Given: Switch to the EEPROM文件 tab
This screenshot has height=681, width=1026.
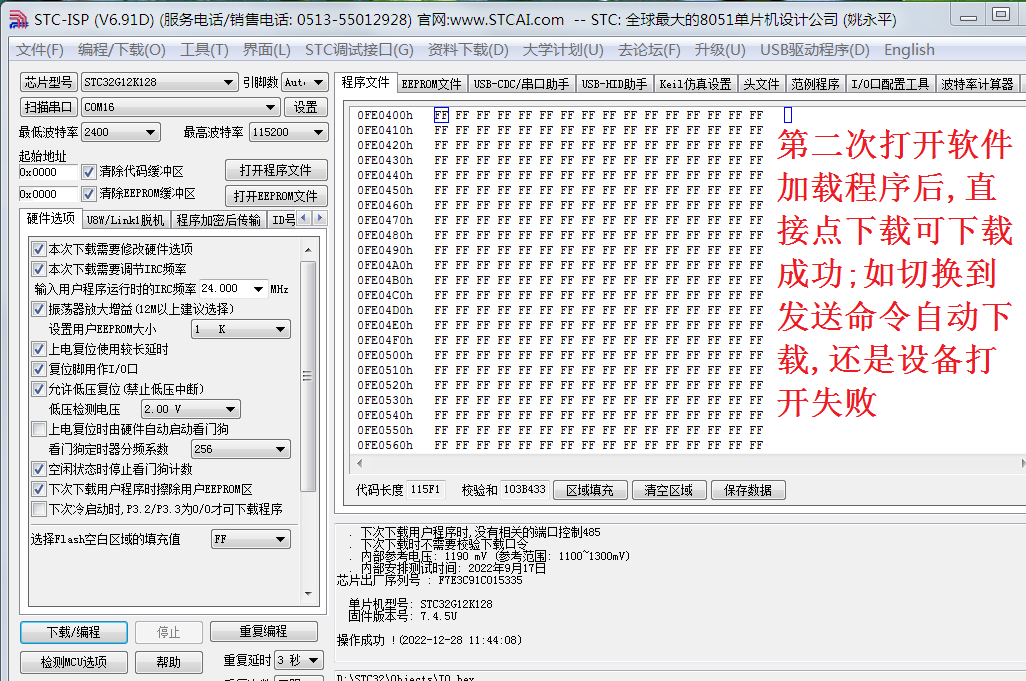Looking at the screenshot, I should click(x=431, y=84).
